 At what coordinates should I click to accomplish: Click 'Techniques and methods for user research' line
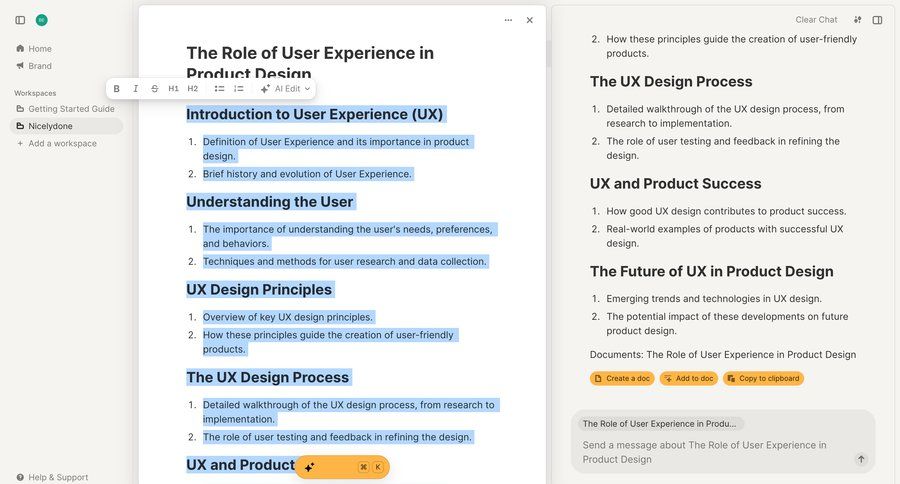[344, 261]
